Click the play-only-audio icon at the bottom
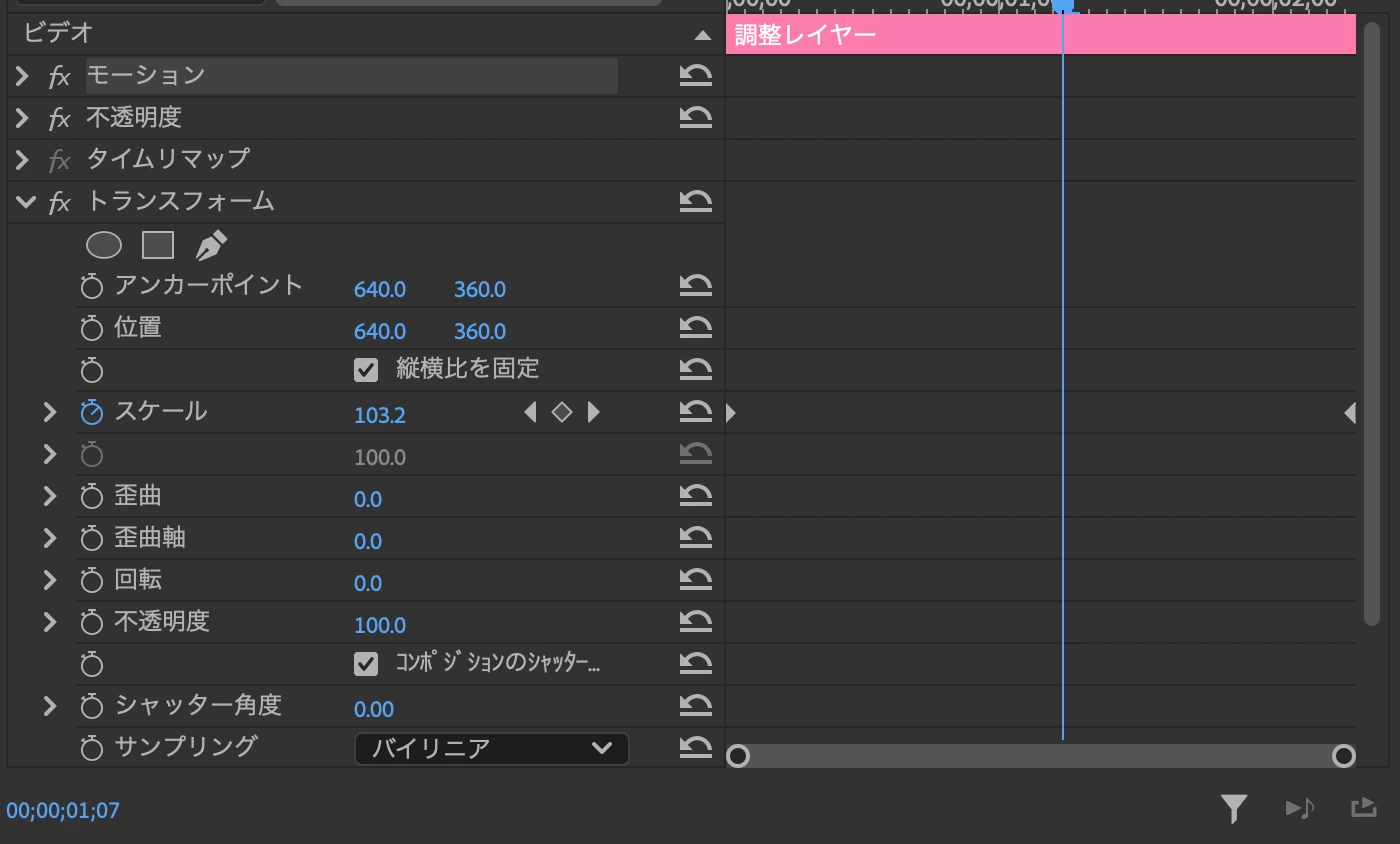The height and width of the screenshot is (844, 1400). [x=1300, y=808]
